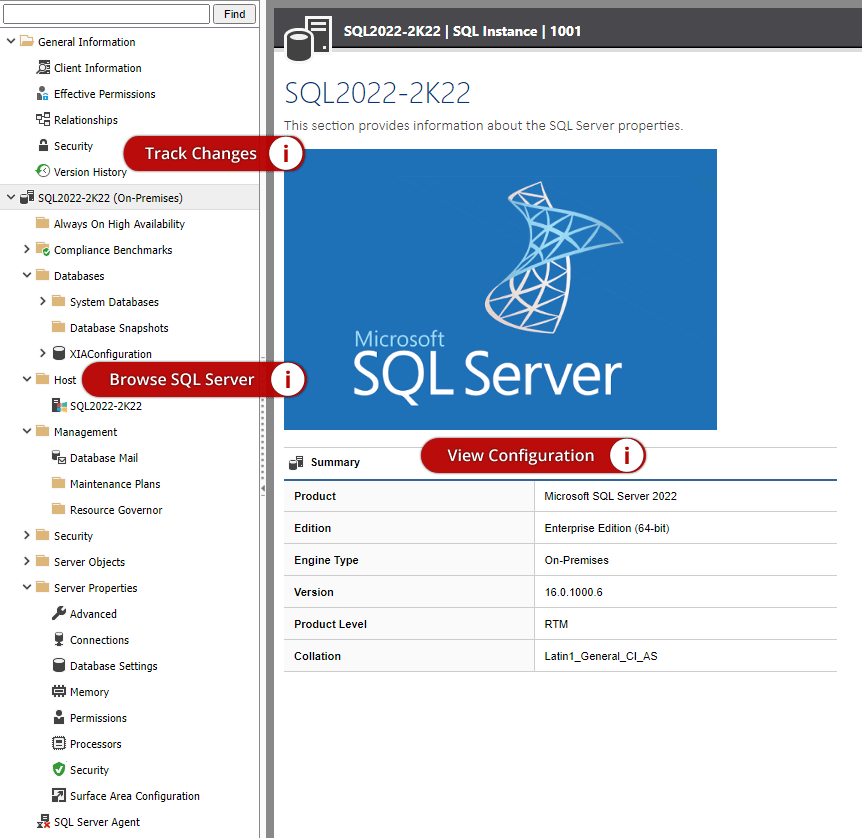The height and width of the screenshot is (838, 862).
Task: Click the Permissions user icon
Action: (59, 717)
